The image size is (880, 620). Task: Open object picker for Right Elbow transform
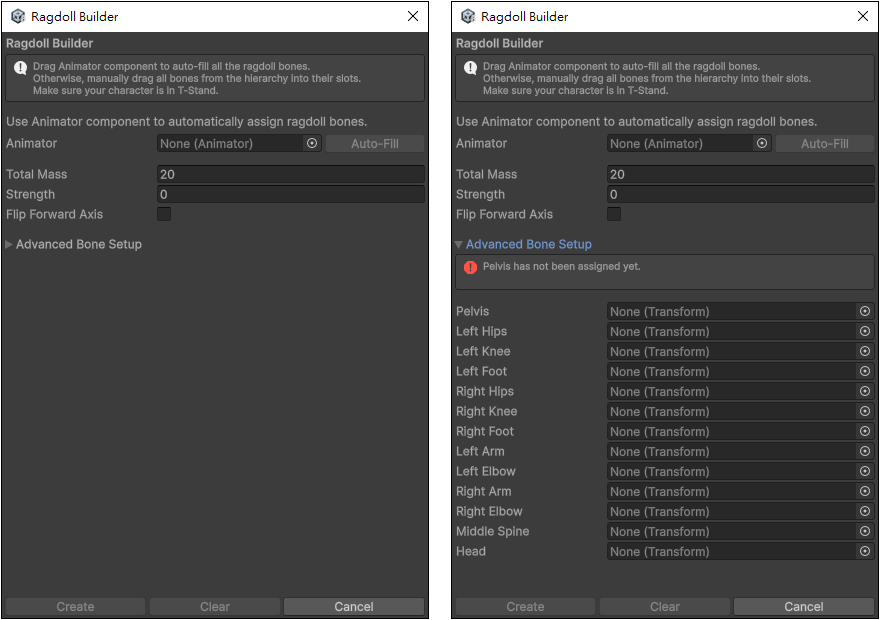click(x=865, y=511)
